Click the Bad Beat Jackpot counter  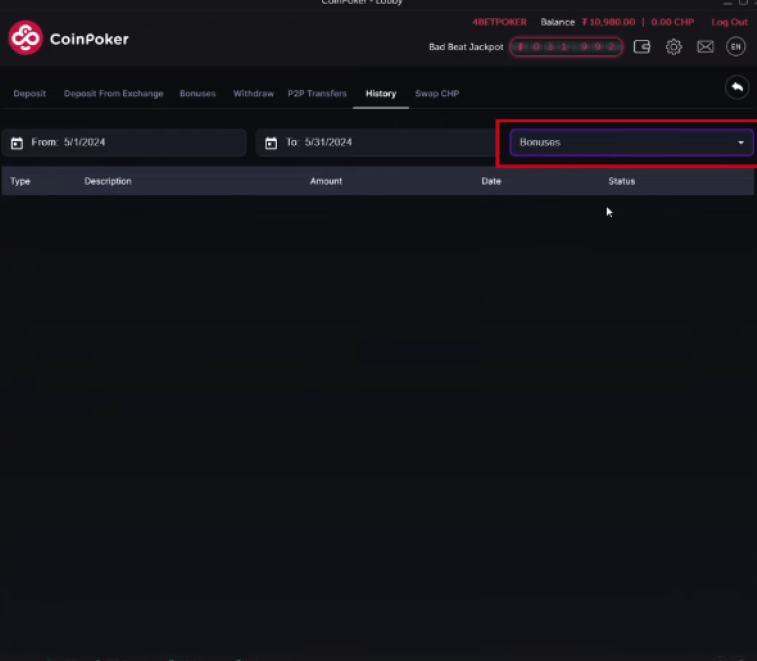[567, 47]
